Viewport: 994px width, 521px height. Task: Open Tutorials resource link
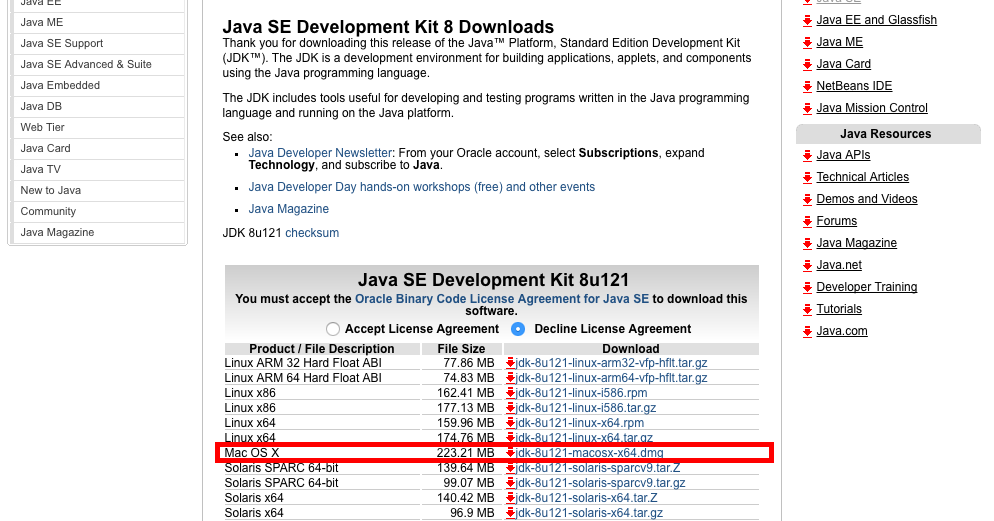click(839, 309)
